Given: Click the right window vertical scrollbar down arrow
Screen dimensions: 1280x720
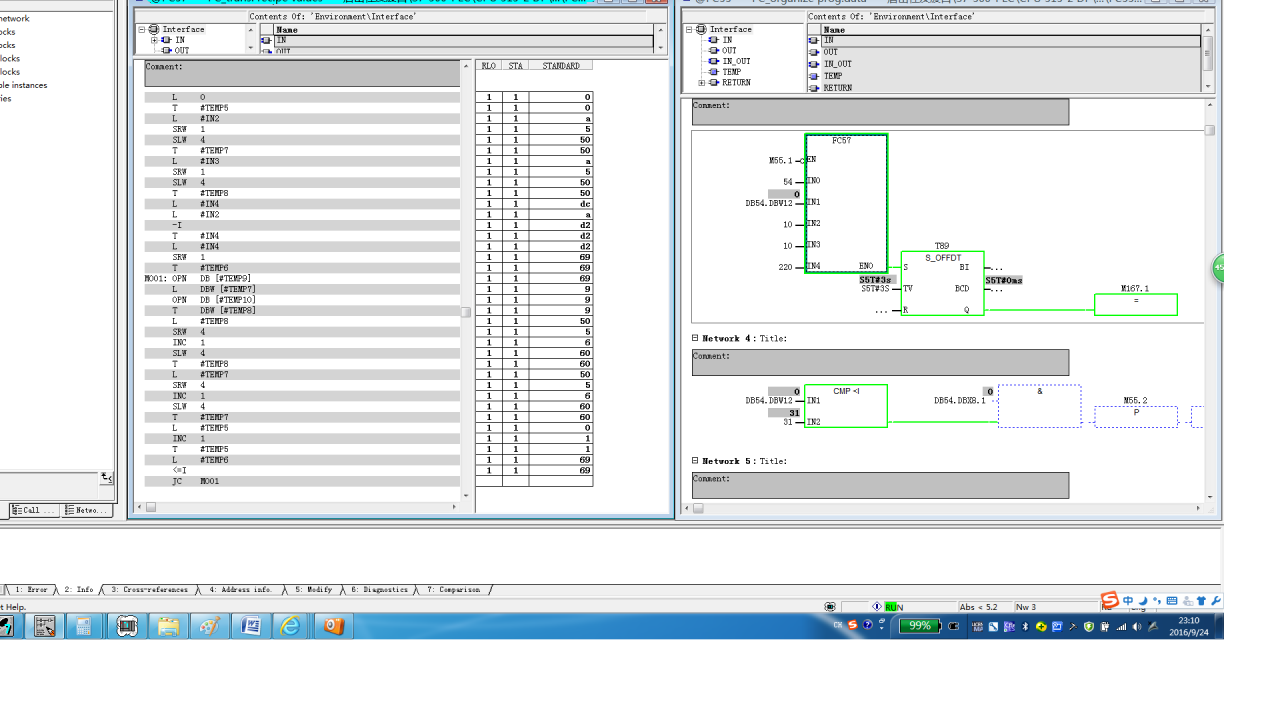Looking at the screenshot, I should (1210, 496).
